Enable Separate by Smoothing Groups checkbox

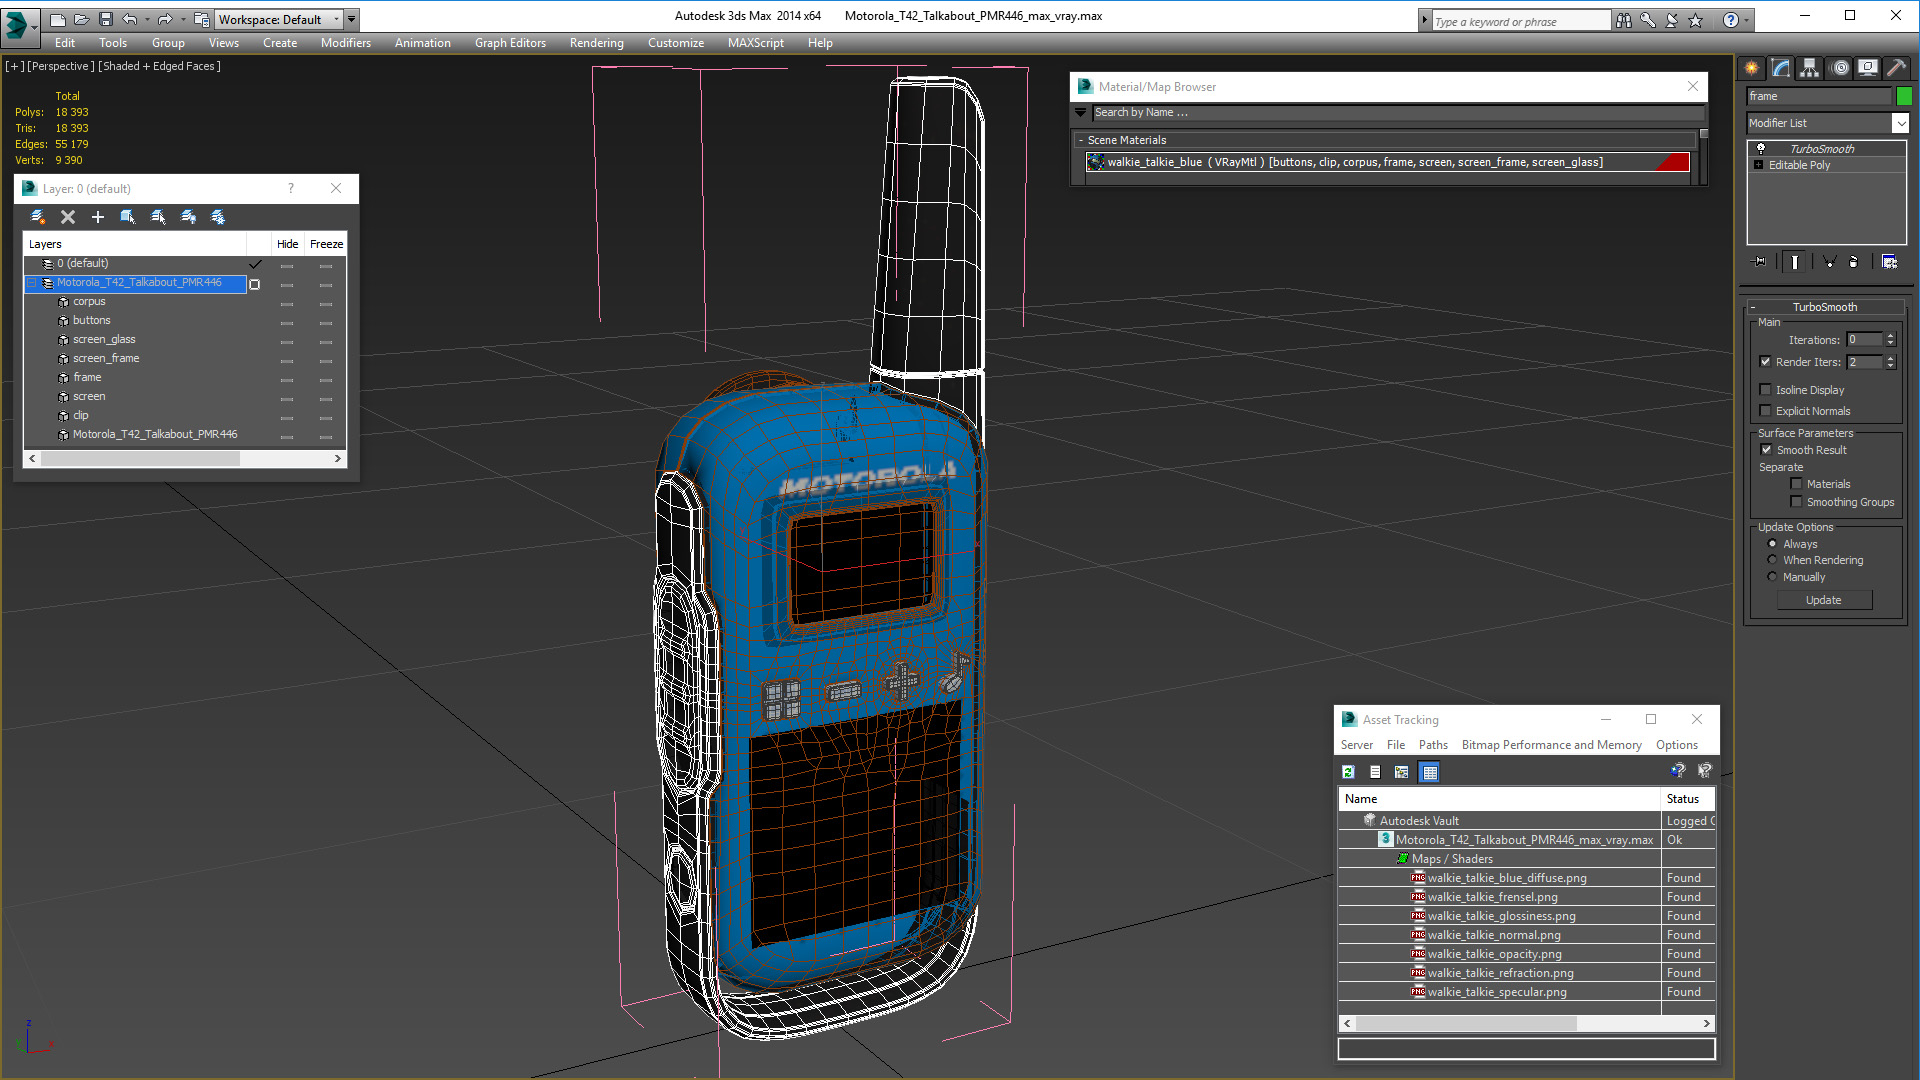pos(1797,502)
